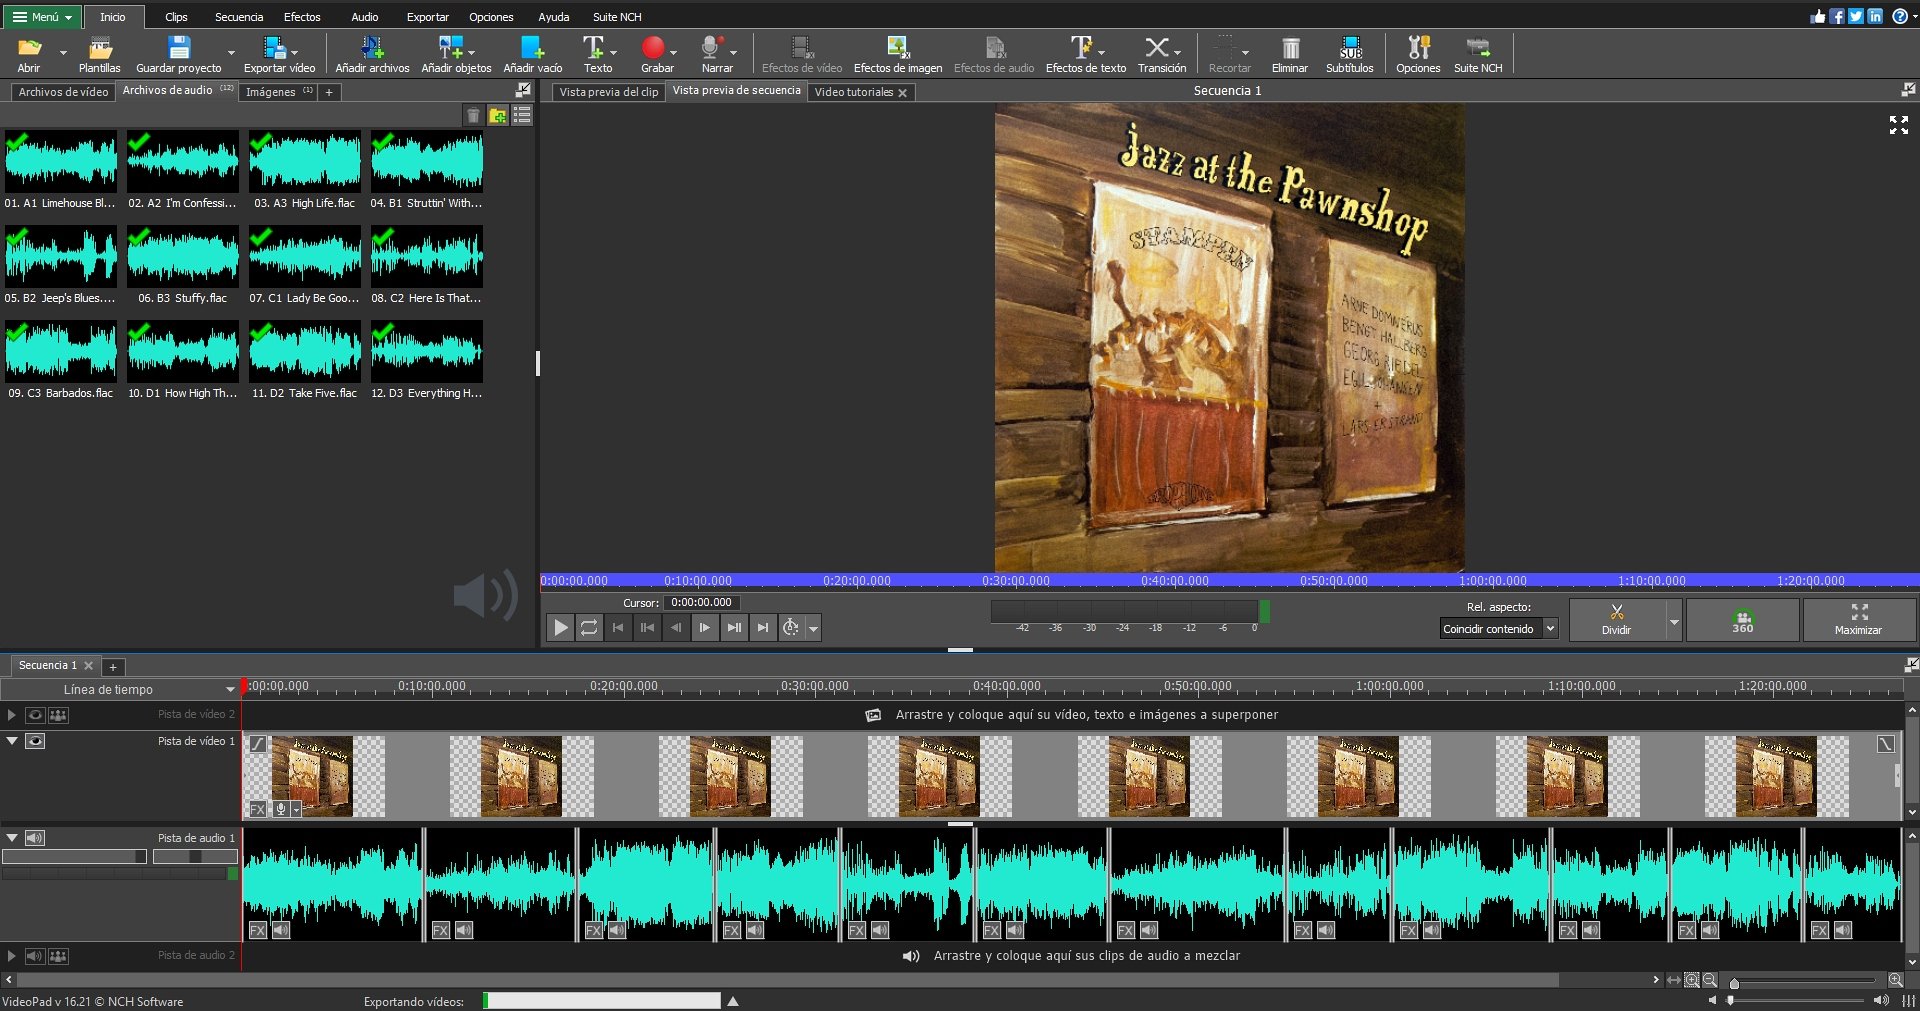
Task: Step forward one frame button
Action: tap(705, 627)
